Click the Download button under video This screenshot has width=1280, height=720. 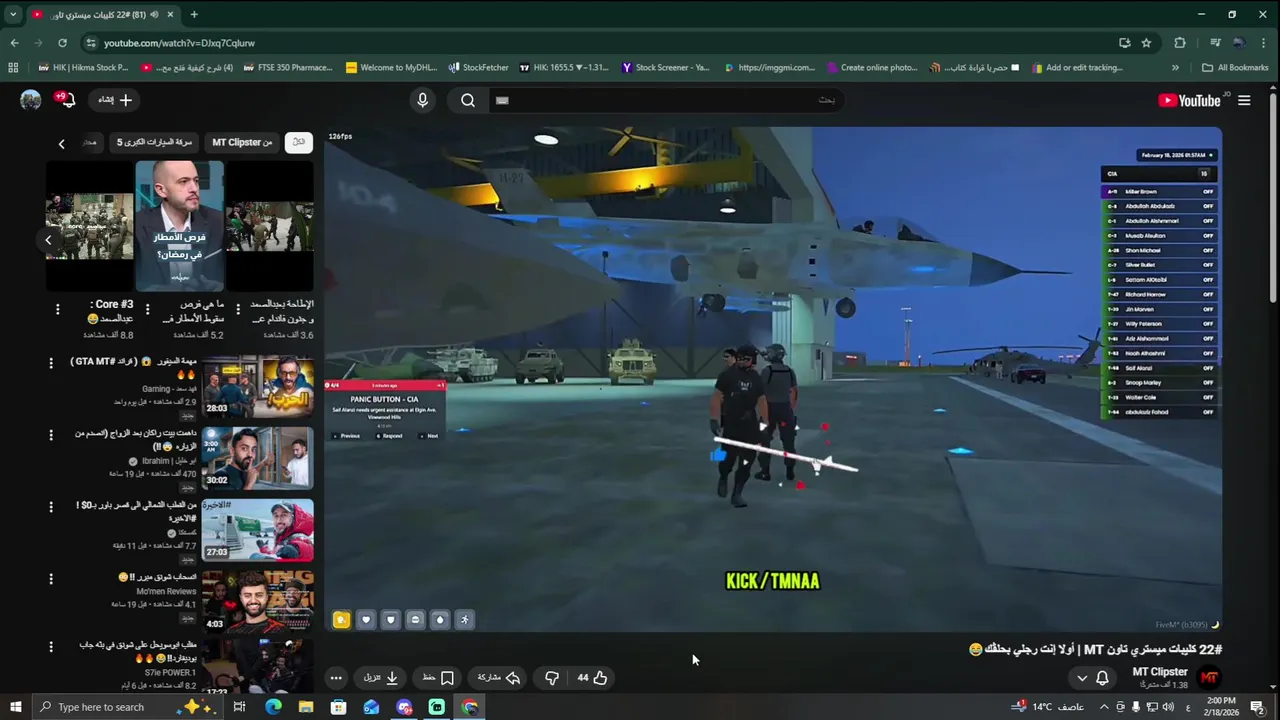pyautogui.click(x=381, y=678)
